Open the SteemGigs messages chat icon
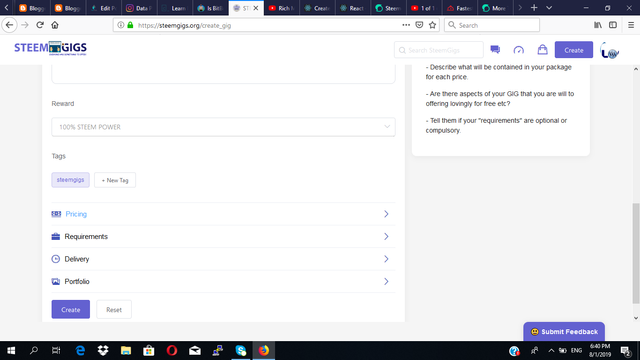This screenshot has height=360, width=640. [x=495, y=50]
